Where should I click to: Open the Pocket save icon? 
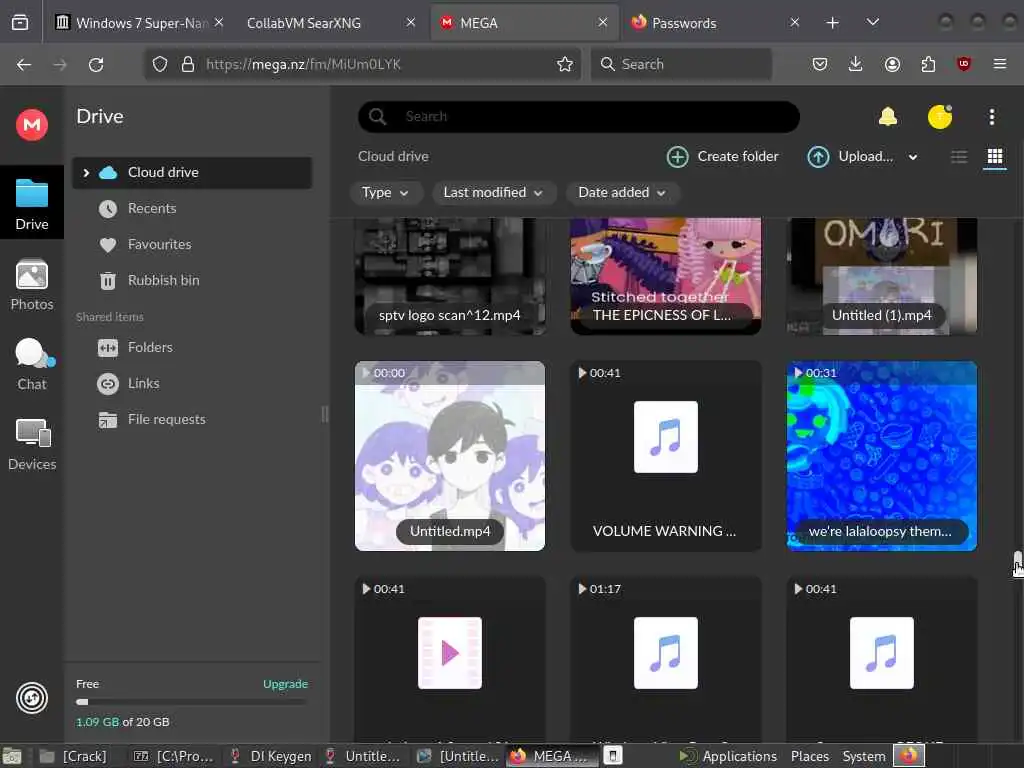(820, 64)
